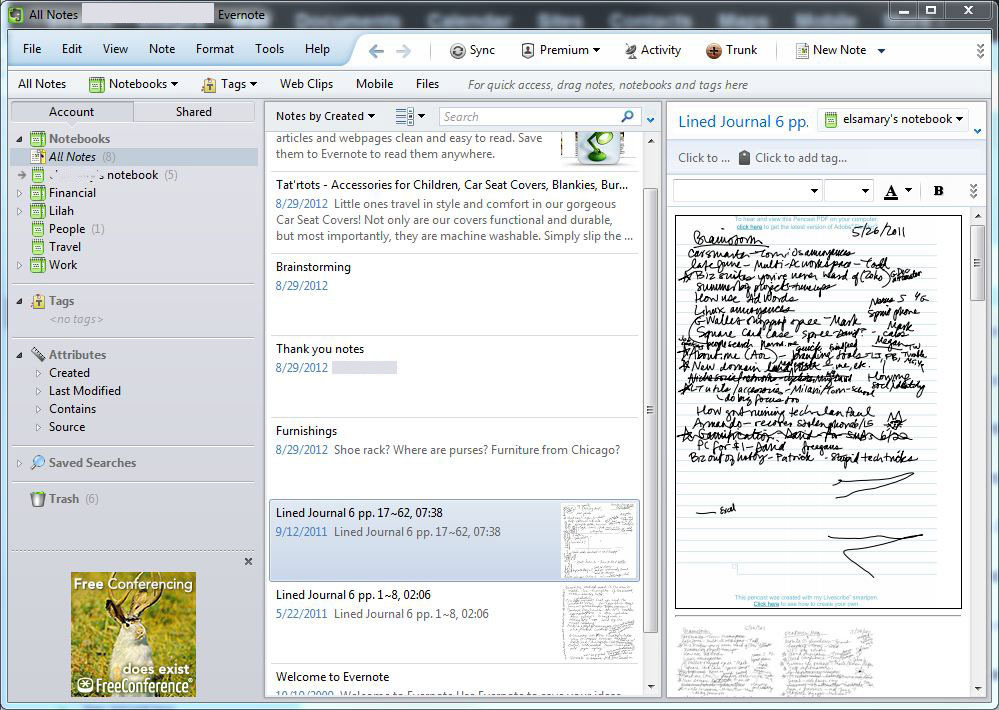Click to add tag link
The image size is (999, 710).
tap(800, 157)
